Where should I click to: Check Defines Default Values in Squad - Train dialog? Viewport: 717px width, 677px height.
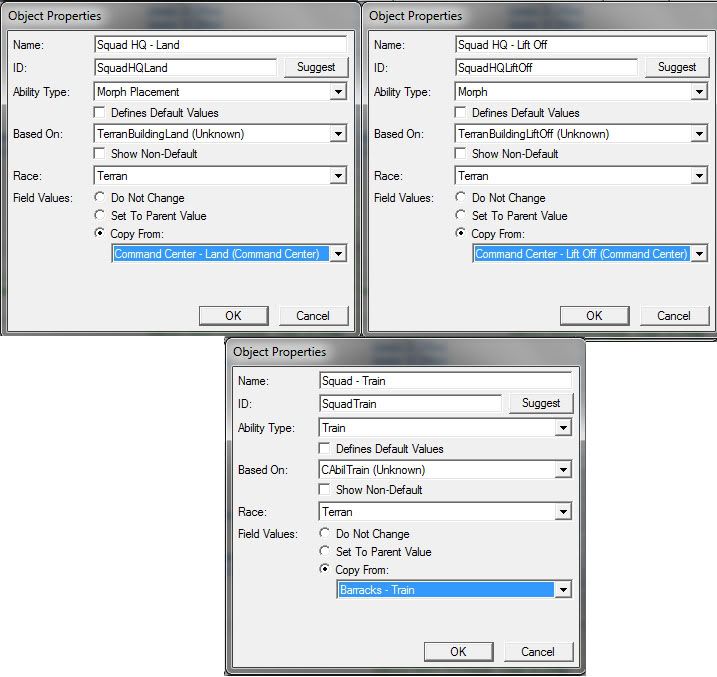(324, 448)
